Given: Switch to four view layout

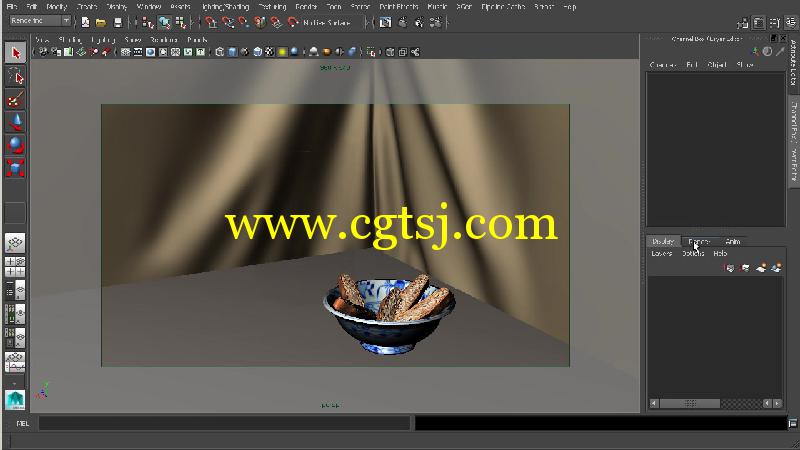Looking at the screenshot, I should coord(15,267).
